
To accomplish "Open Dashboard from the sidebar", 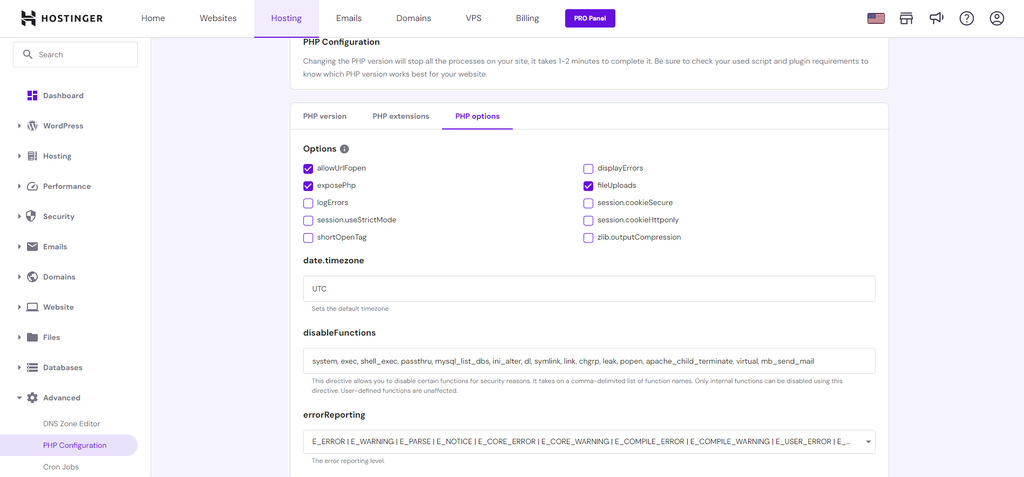I will (x=62, y=96).
